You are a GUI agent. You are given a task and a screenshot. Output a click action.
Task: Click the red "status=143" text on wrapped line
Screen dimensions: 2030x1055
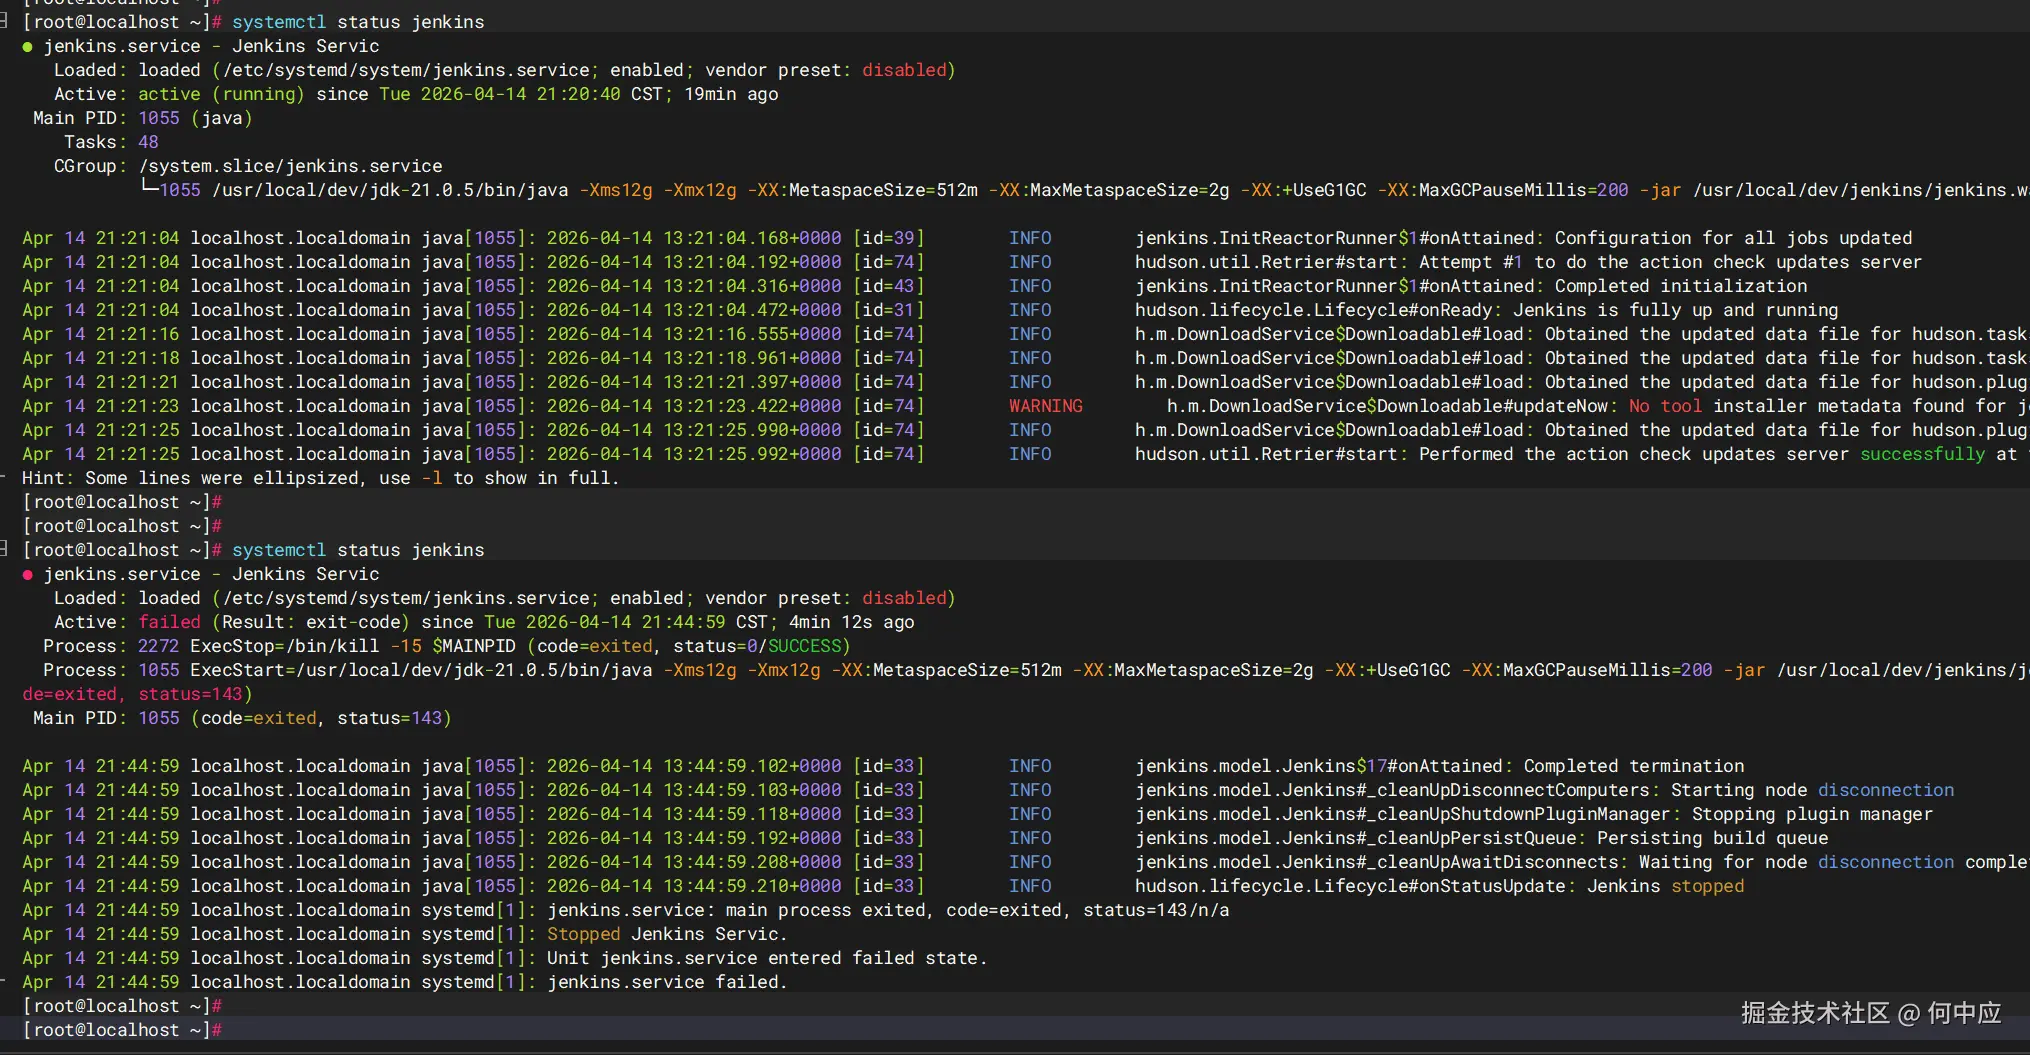coord(190,694)
